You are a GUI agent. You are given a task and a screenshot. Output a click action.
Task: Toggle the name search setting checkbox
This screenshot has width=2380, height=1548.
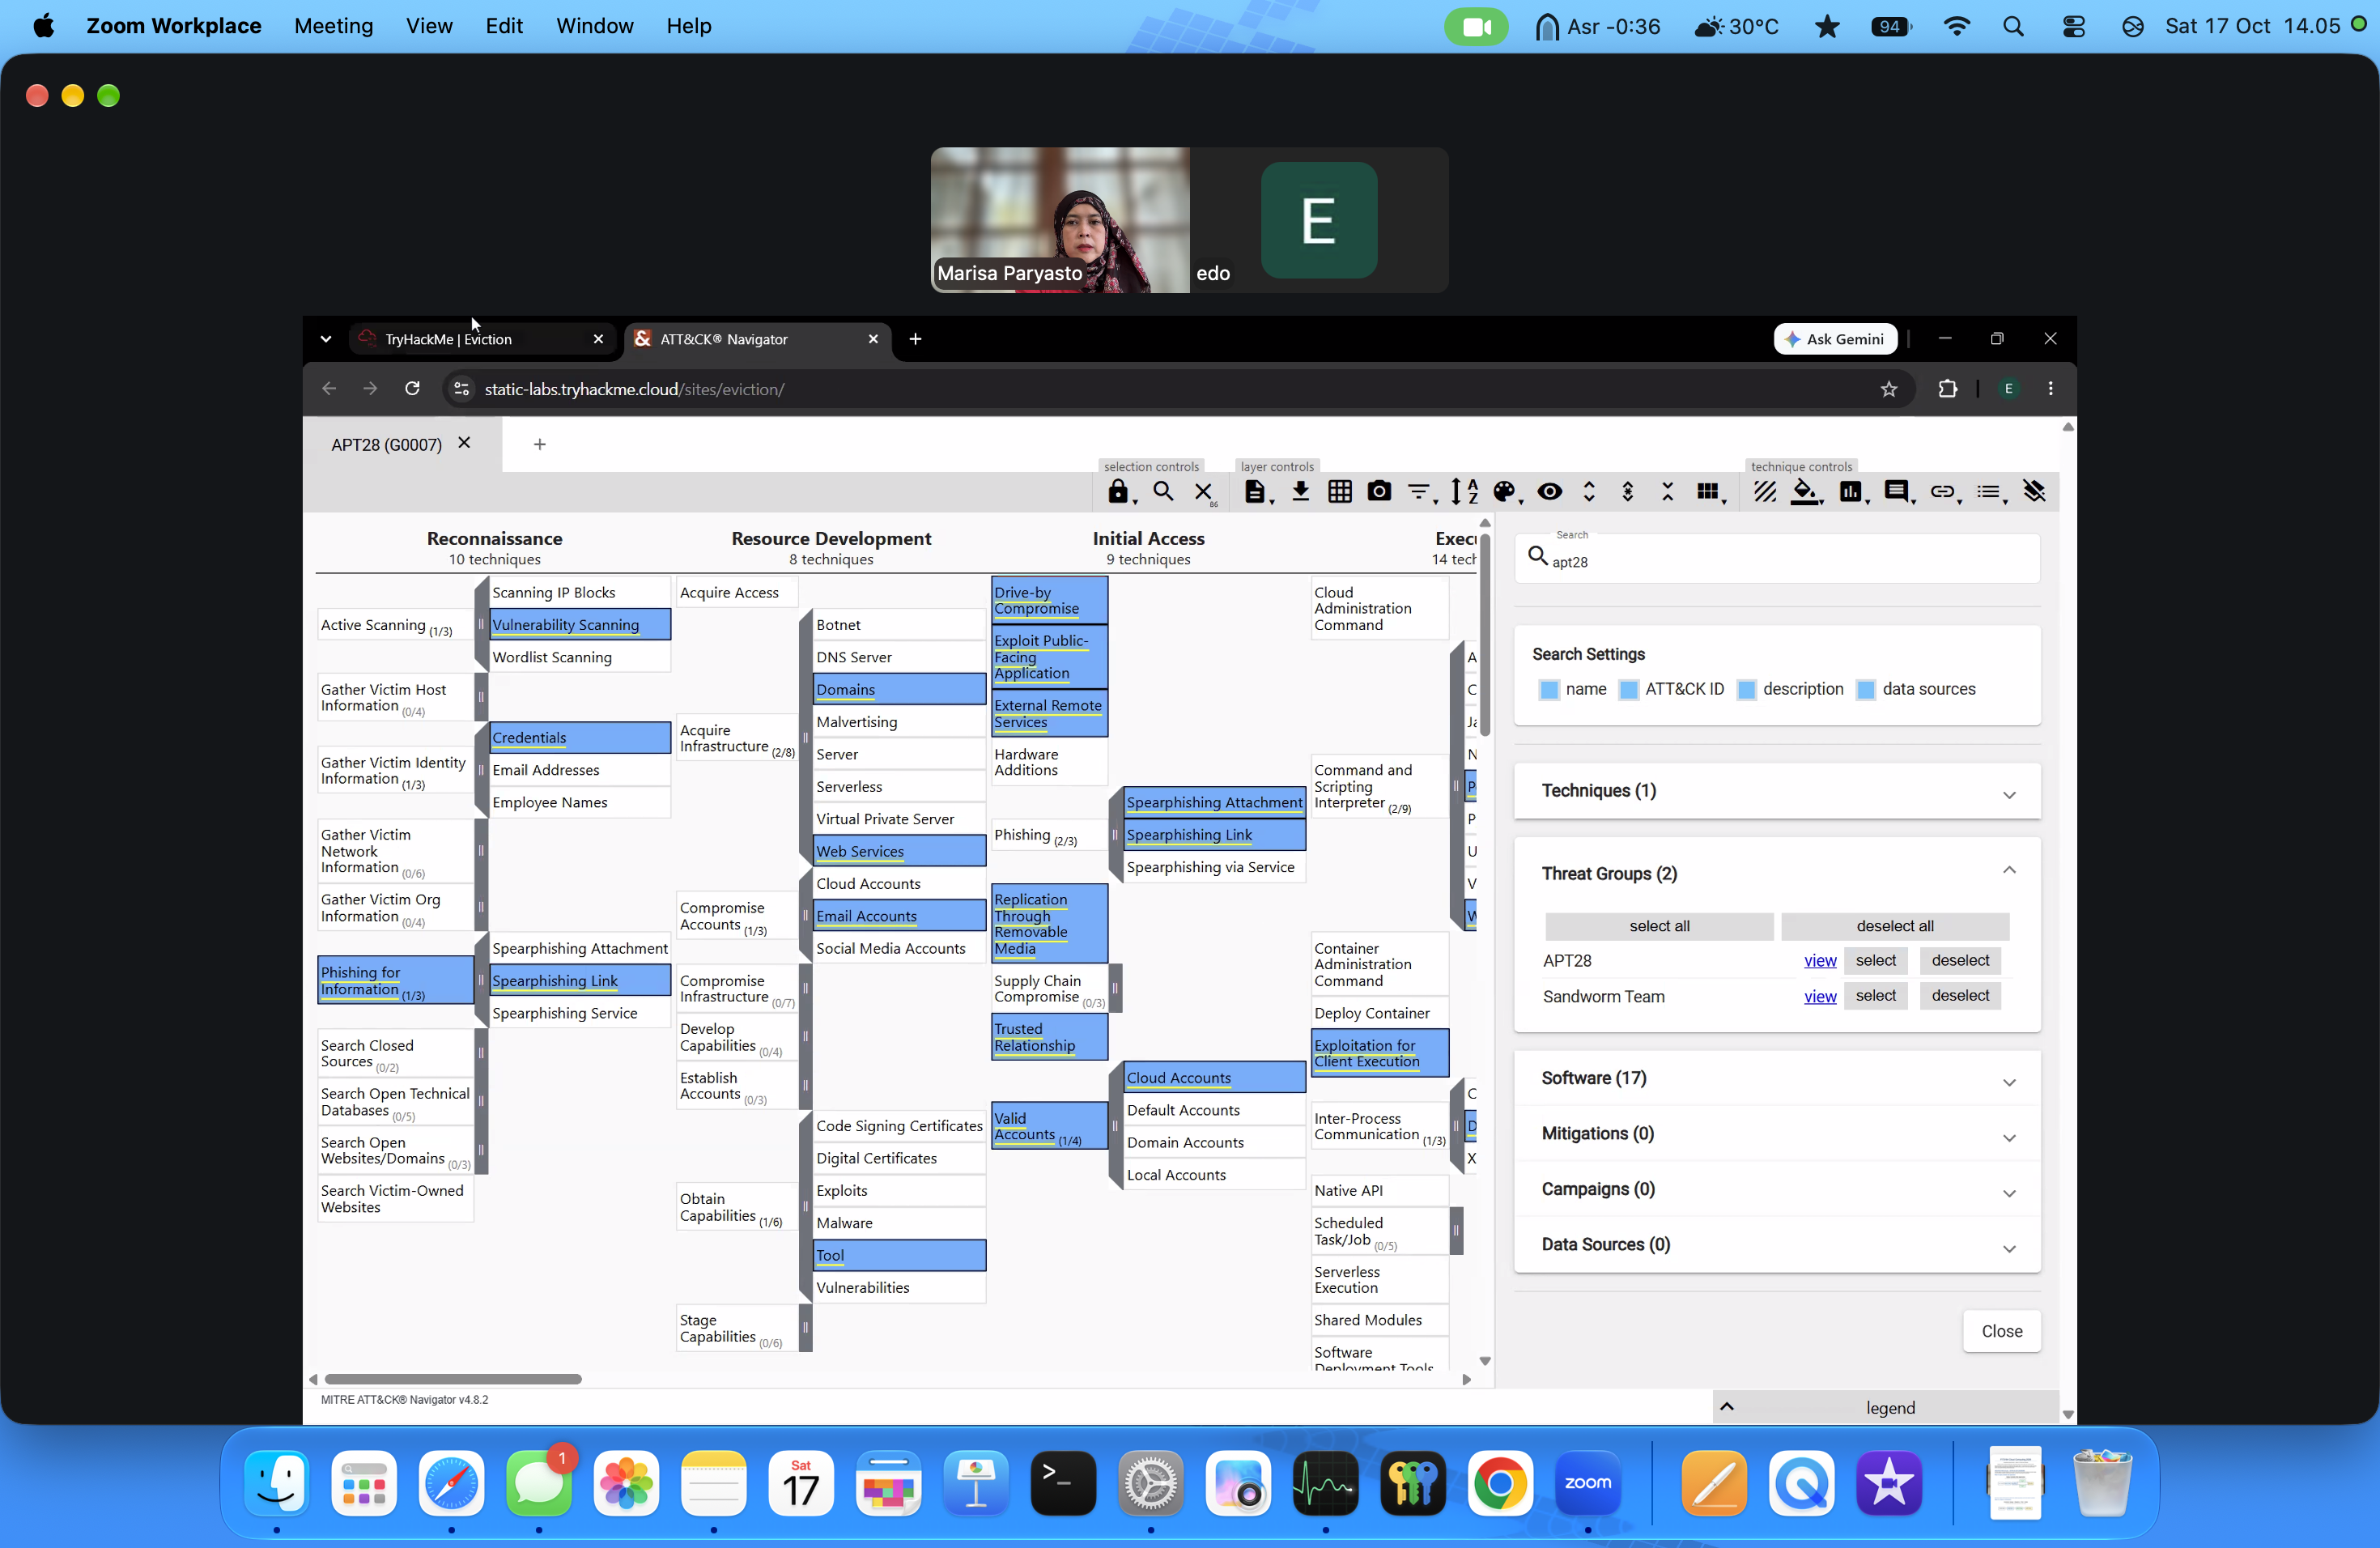pyautogui.click(x=1549, y=689)
